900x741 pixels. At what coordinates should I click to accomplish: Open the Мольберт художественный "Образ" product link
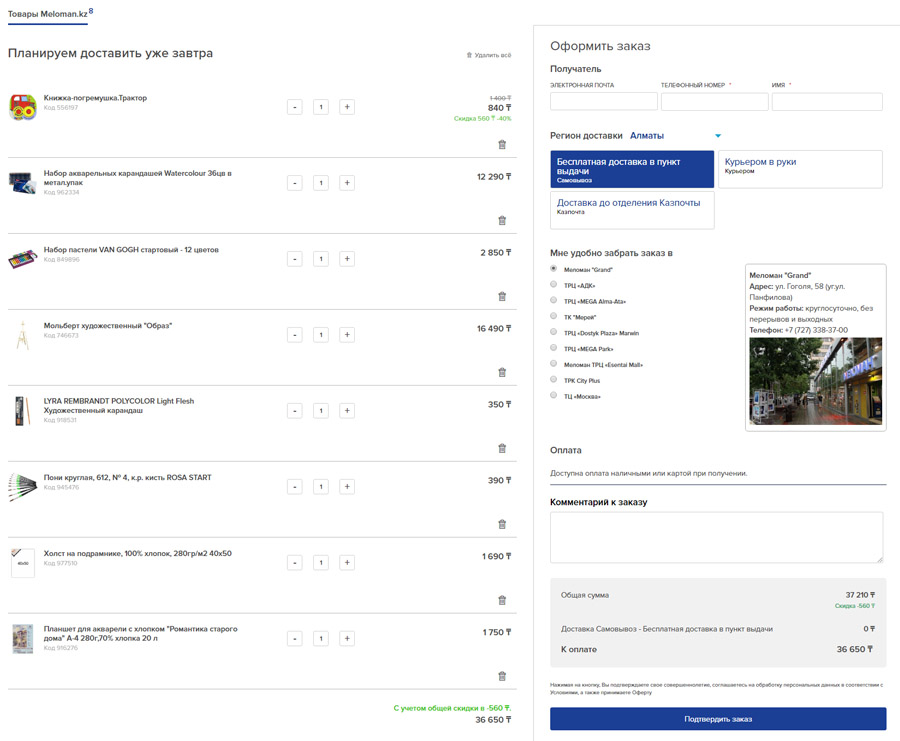click(x=108, y=325)
